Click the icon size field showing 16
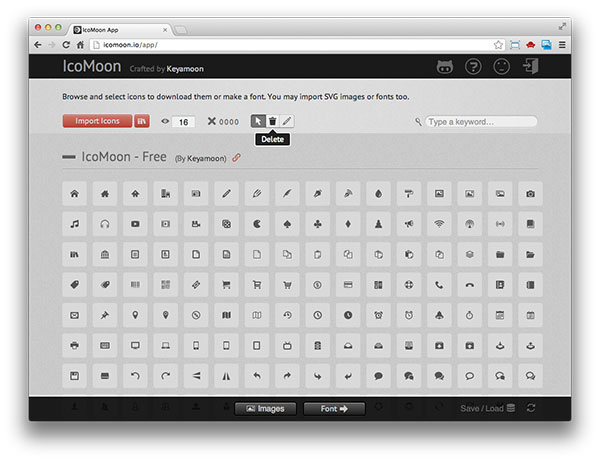 pos(183,122)
